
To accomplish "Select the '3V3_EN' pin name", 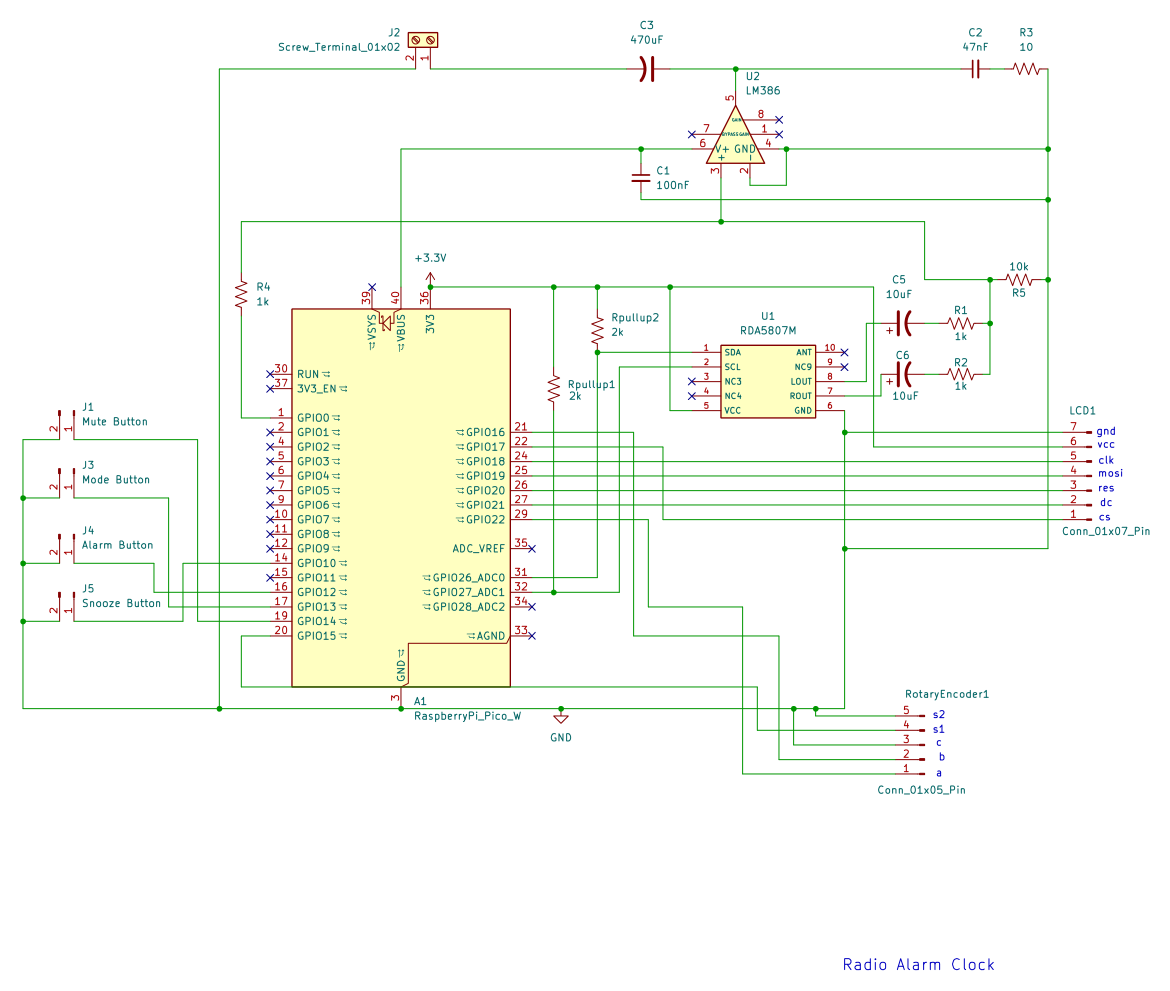I will pyautogui.click(x=317, y=389).
